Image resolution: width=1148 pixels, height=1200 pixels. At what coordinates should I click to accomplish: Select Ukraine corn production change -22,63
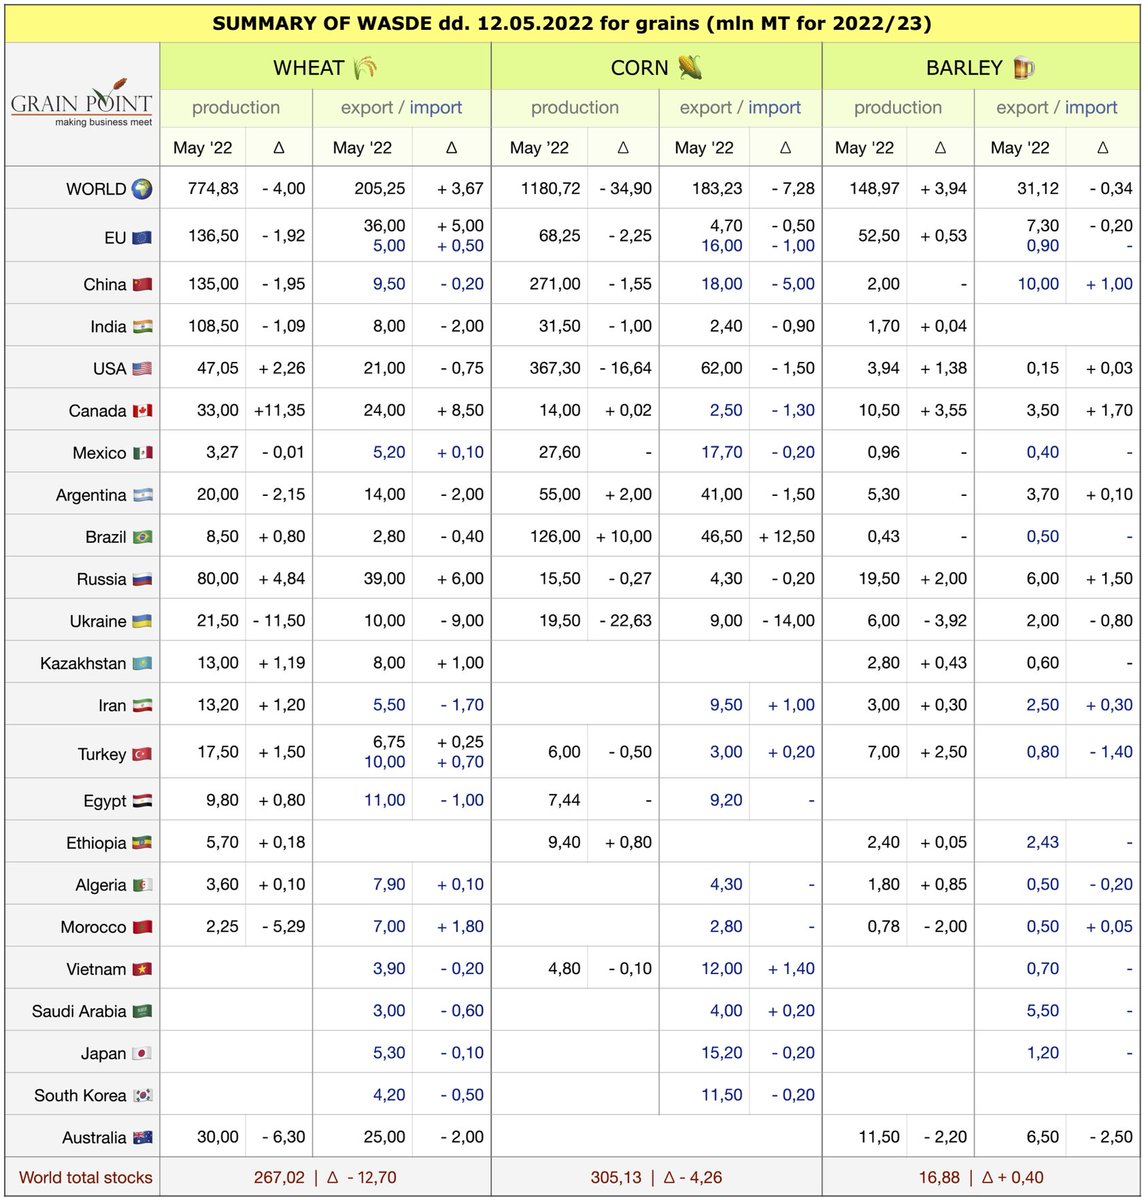(x=623, y=621)
